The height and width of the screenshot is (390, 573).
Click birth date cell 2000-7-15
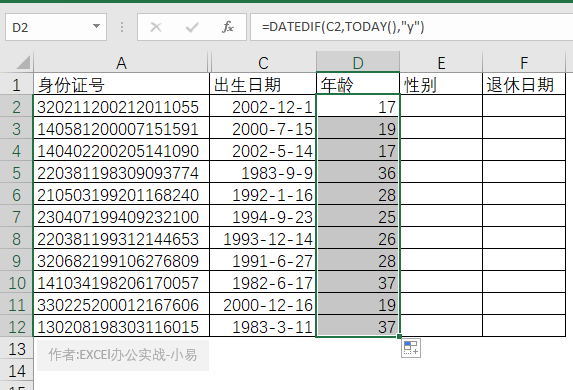point(263,128)
